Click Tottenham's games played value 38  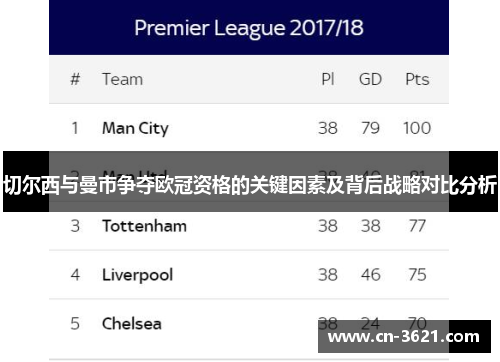[328, 226]
